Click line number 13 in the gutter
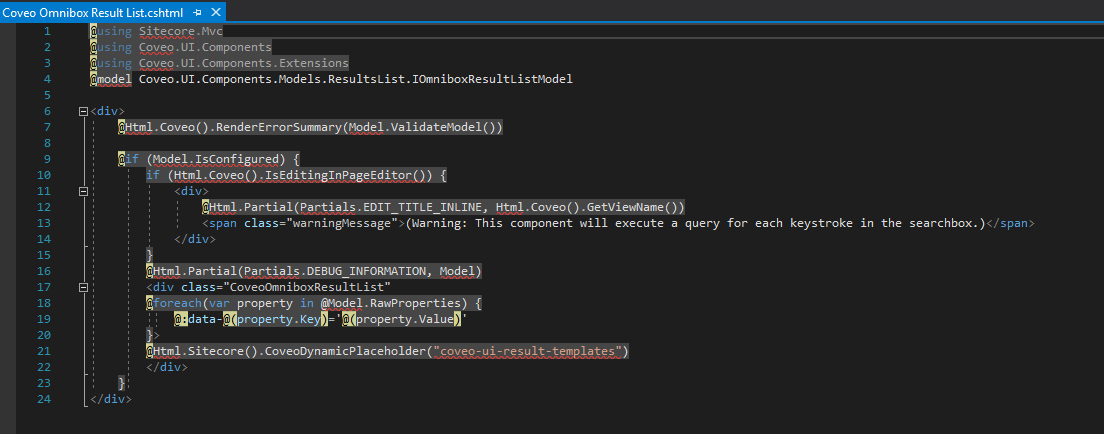Screen dimensions: 1104x434 (x=44, y=223)
